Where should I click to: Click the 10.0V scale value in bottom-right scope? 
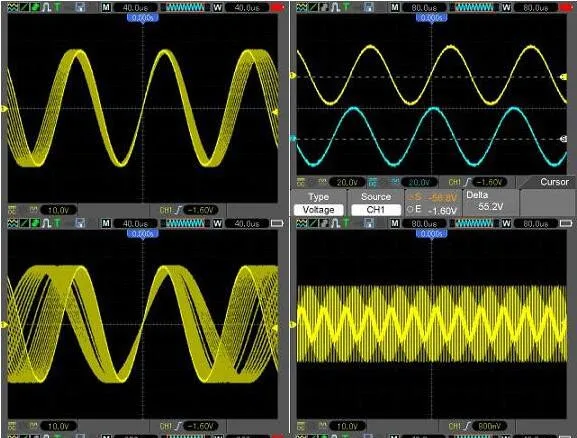click(347, 426)
